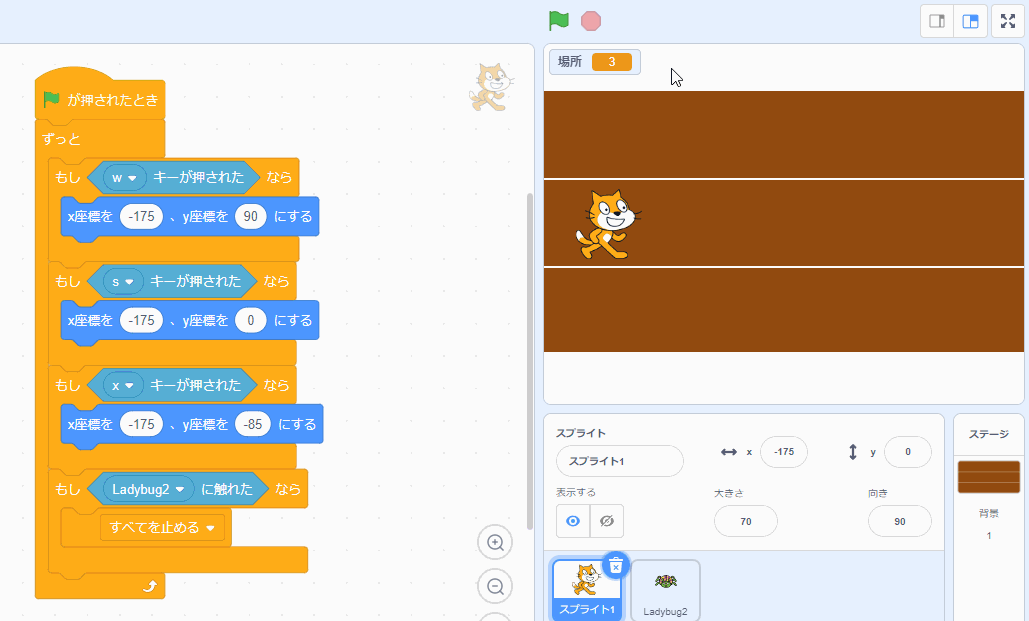The image size is (1029, 621).
Task: Zoom out the code workspace
Action: click(x=495, y=586)
